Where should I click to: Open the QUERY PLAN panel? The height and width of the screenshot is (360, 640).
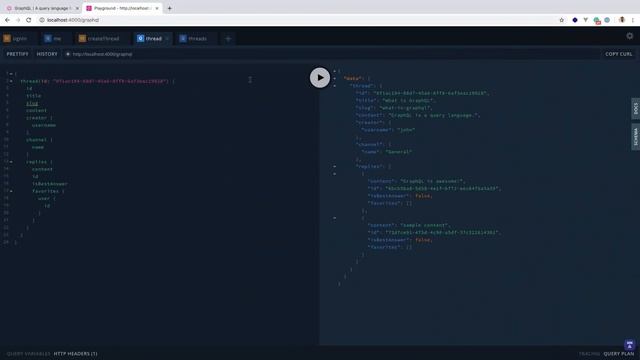click(619, 353)
